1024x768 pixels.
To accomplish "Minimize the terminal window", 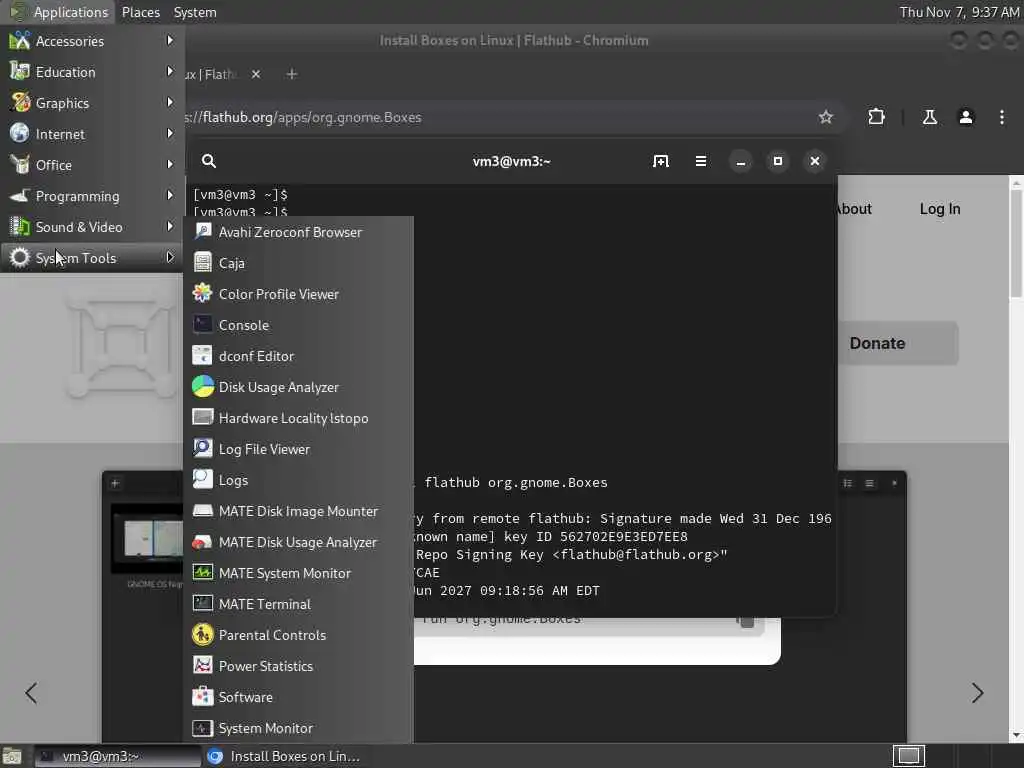I will pyautogui.click(x=741, y=161).
